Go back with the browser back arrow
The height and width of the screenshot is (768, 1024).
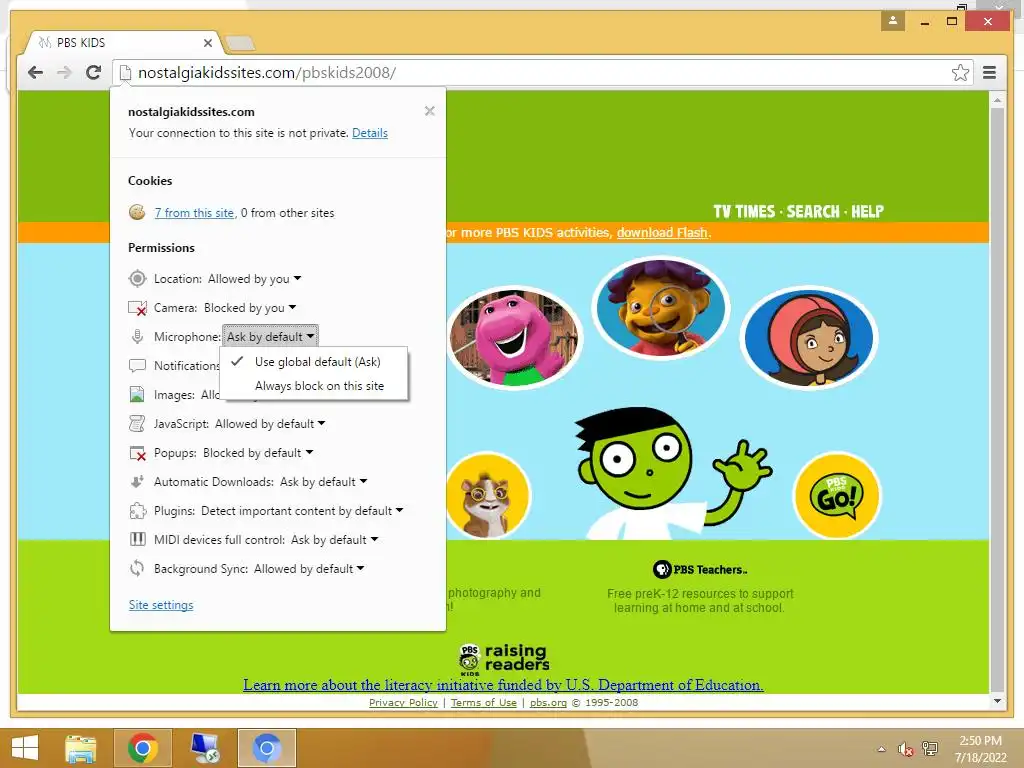tap(35, 72)
